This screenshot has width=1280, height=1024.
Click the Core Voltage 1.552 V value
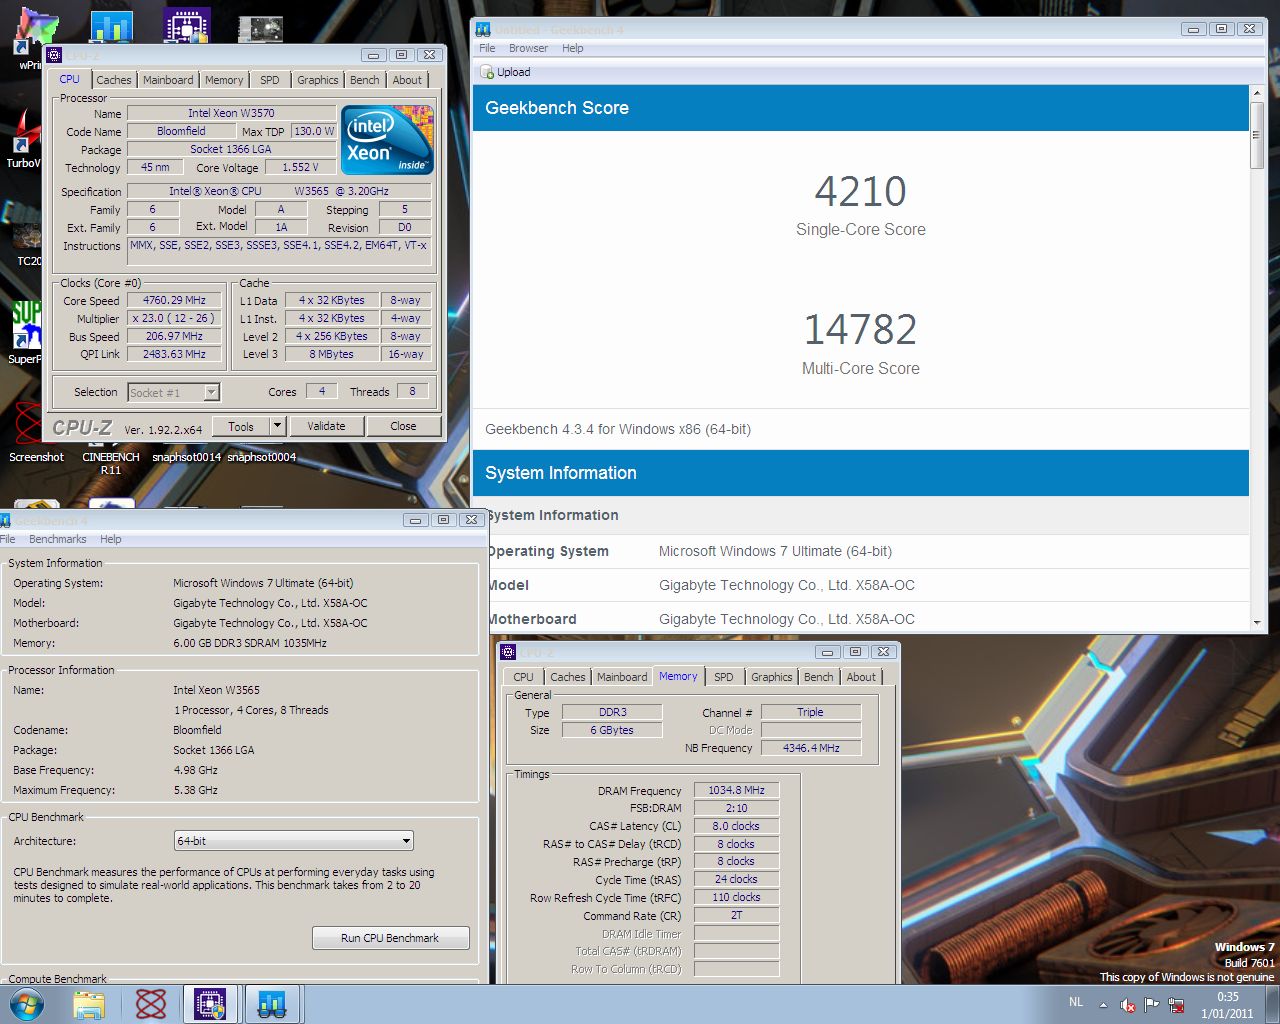[300, 168]
